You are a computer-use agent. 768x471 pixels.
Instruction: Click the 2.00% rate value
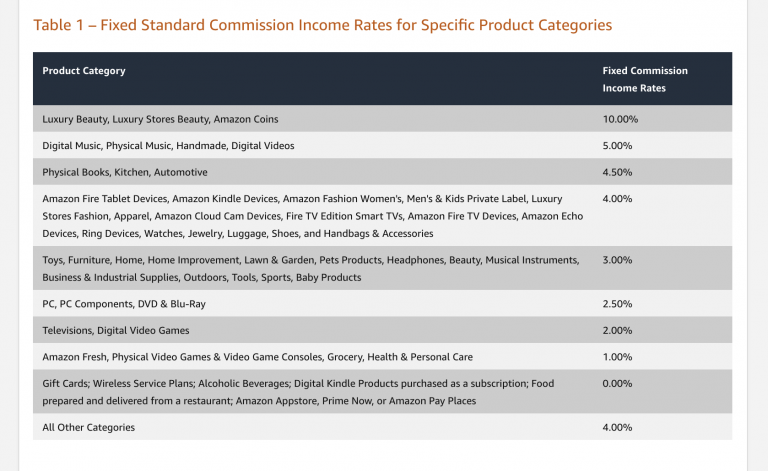[617, 330]
